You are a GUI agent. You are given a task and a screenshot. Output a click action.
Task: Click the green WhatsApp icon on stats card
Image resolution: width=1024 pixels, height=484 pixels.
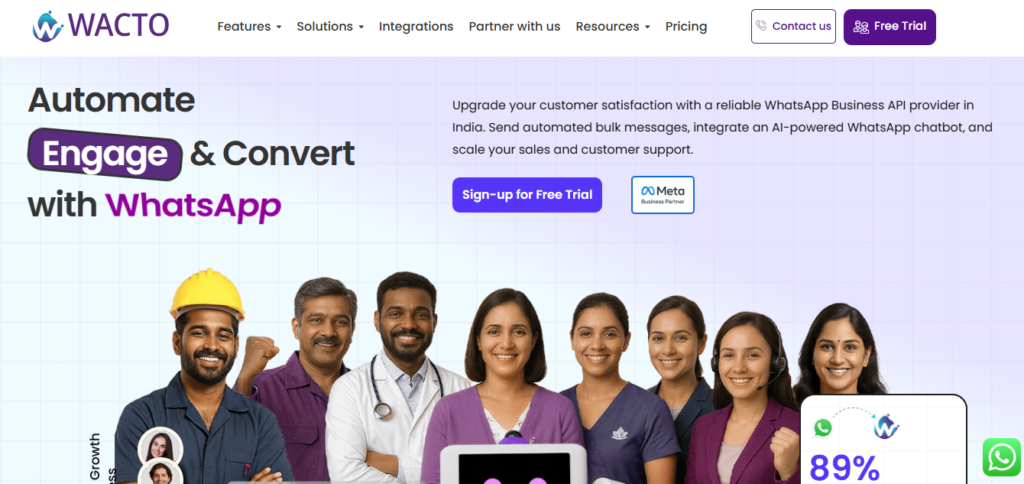coord(823,428)
